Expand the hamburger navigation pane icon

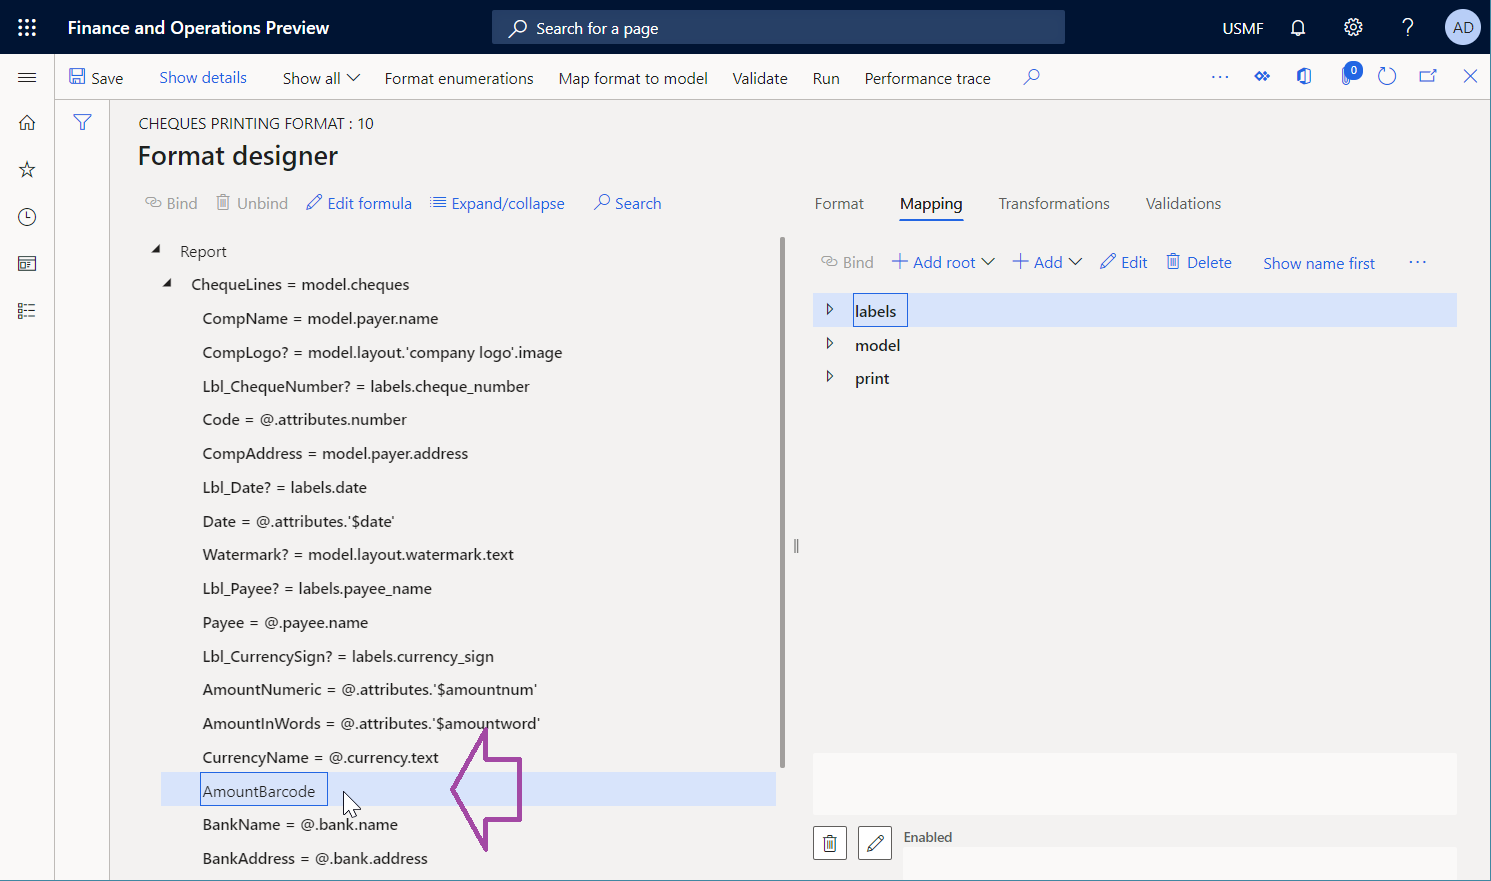coord(27,77)
